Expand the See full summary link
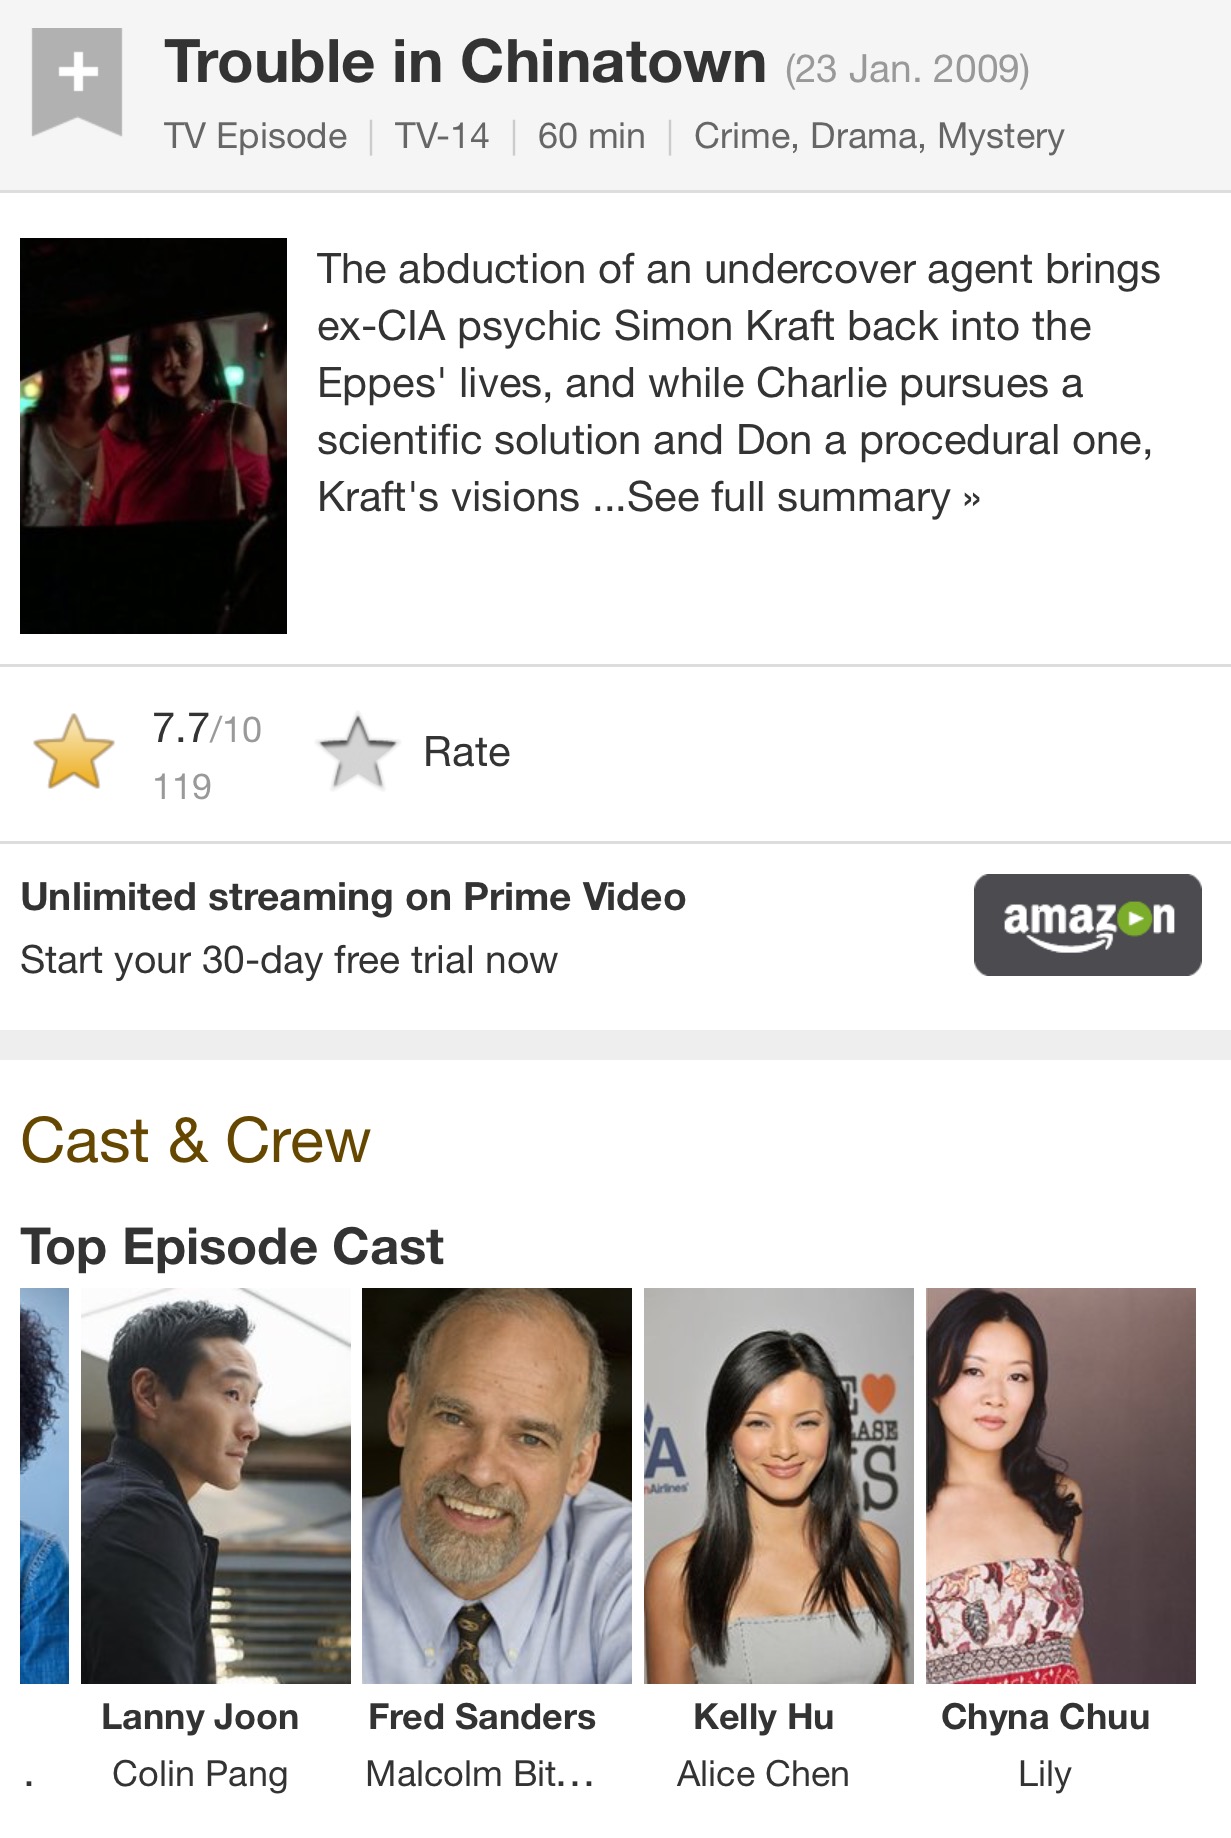The width and height of the screenshot is (1231, 1838). (804, 497)
